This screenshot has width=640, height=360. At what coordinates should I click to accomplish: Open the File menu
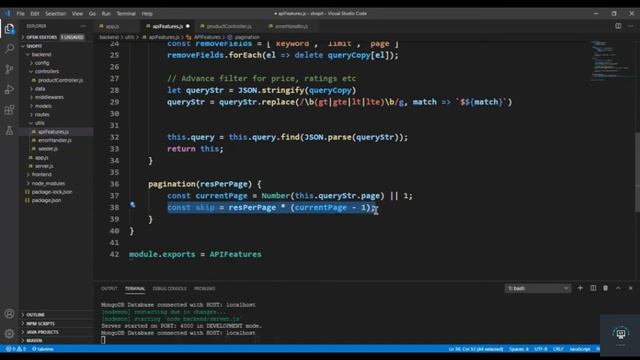point(20,13)
